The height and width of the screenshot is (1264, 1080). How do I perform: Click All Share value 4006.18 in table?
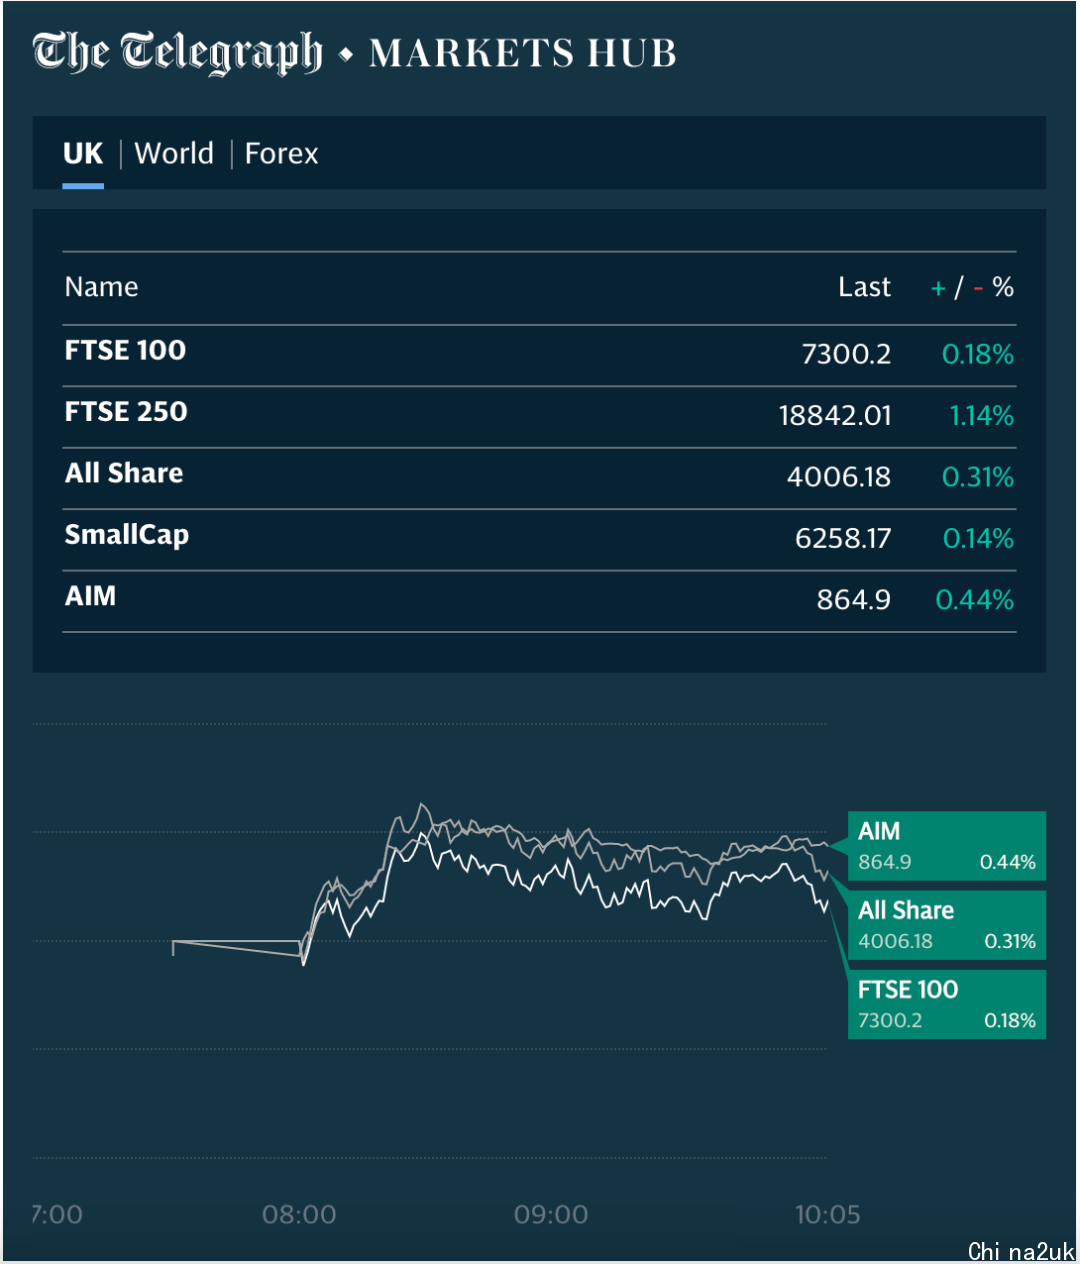pyautogui.click(x=839, y=477)
